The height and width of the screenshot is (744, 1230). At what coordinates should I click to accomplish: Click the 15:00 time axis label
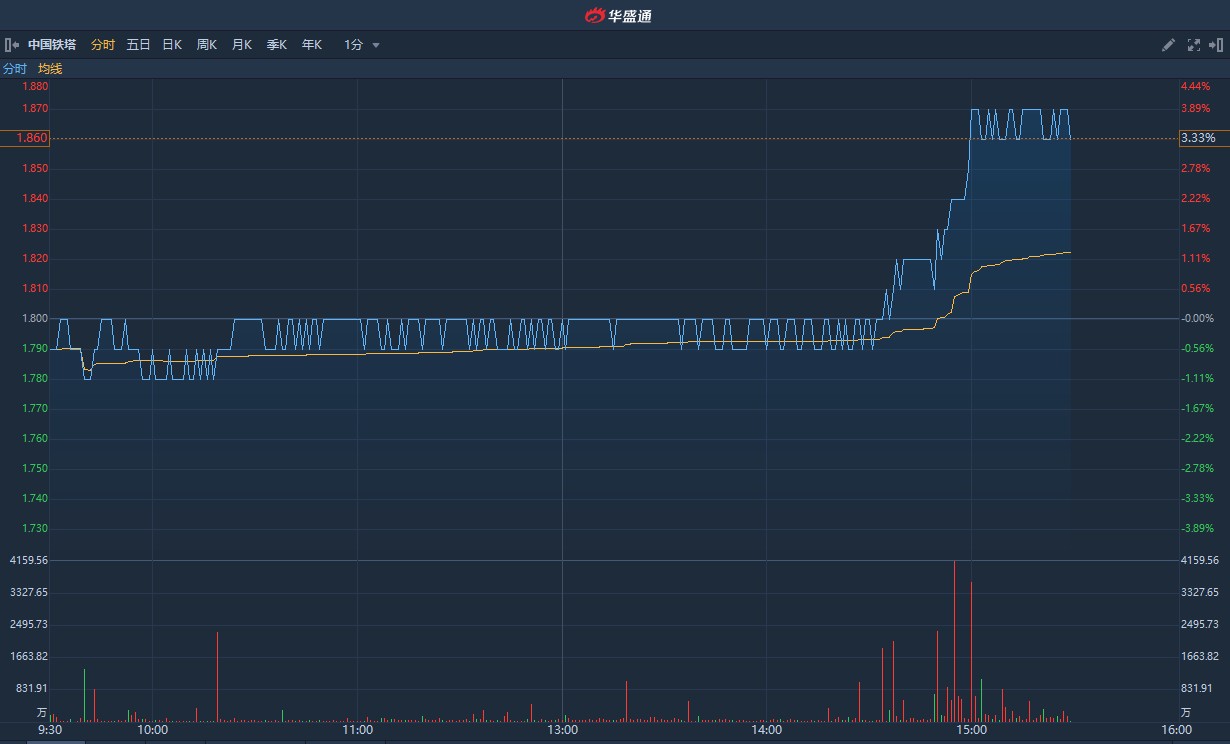(x=972, y=730)
